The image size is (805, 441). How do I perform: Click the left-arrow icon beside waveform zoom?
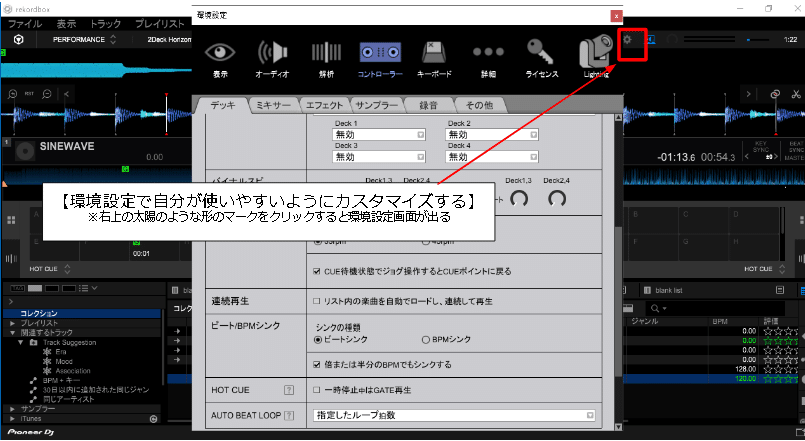click(67, 94)
